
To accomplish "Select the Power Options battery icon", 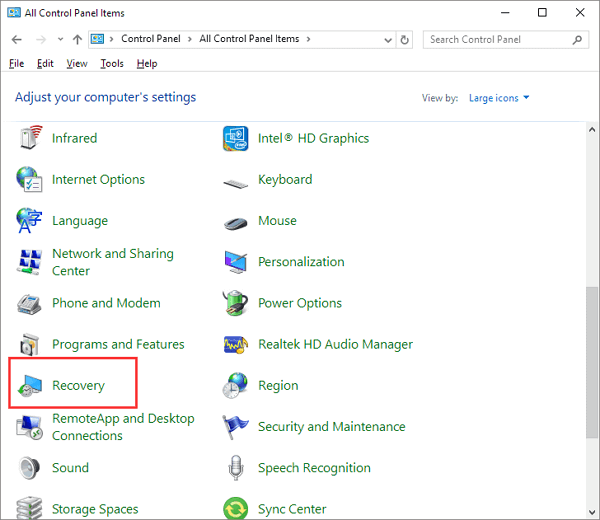I will [236, 303].
